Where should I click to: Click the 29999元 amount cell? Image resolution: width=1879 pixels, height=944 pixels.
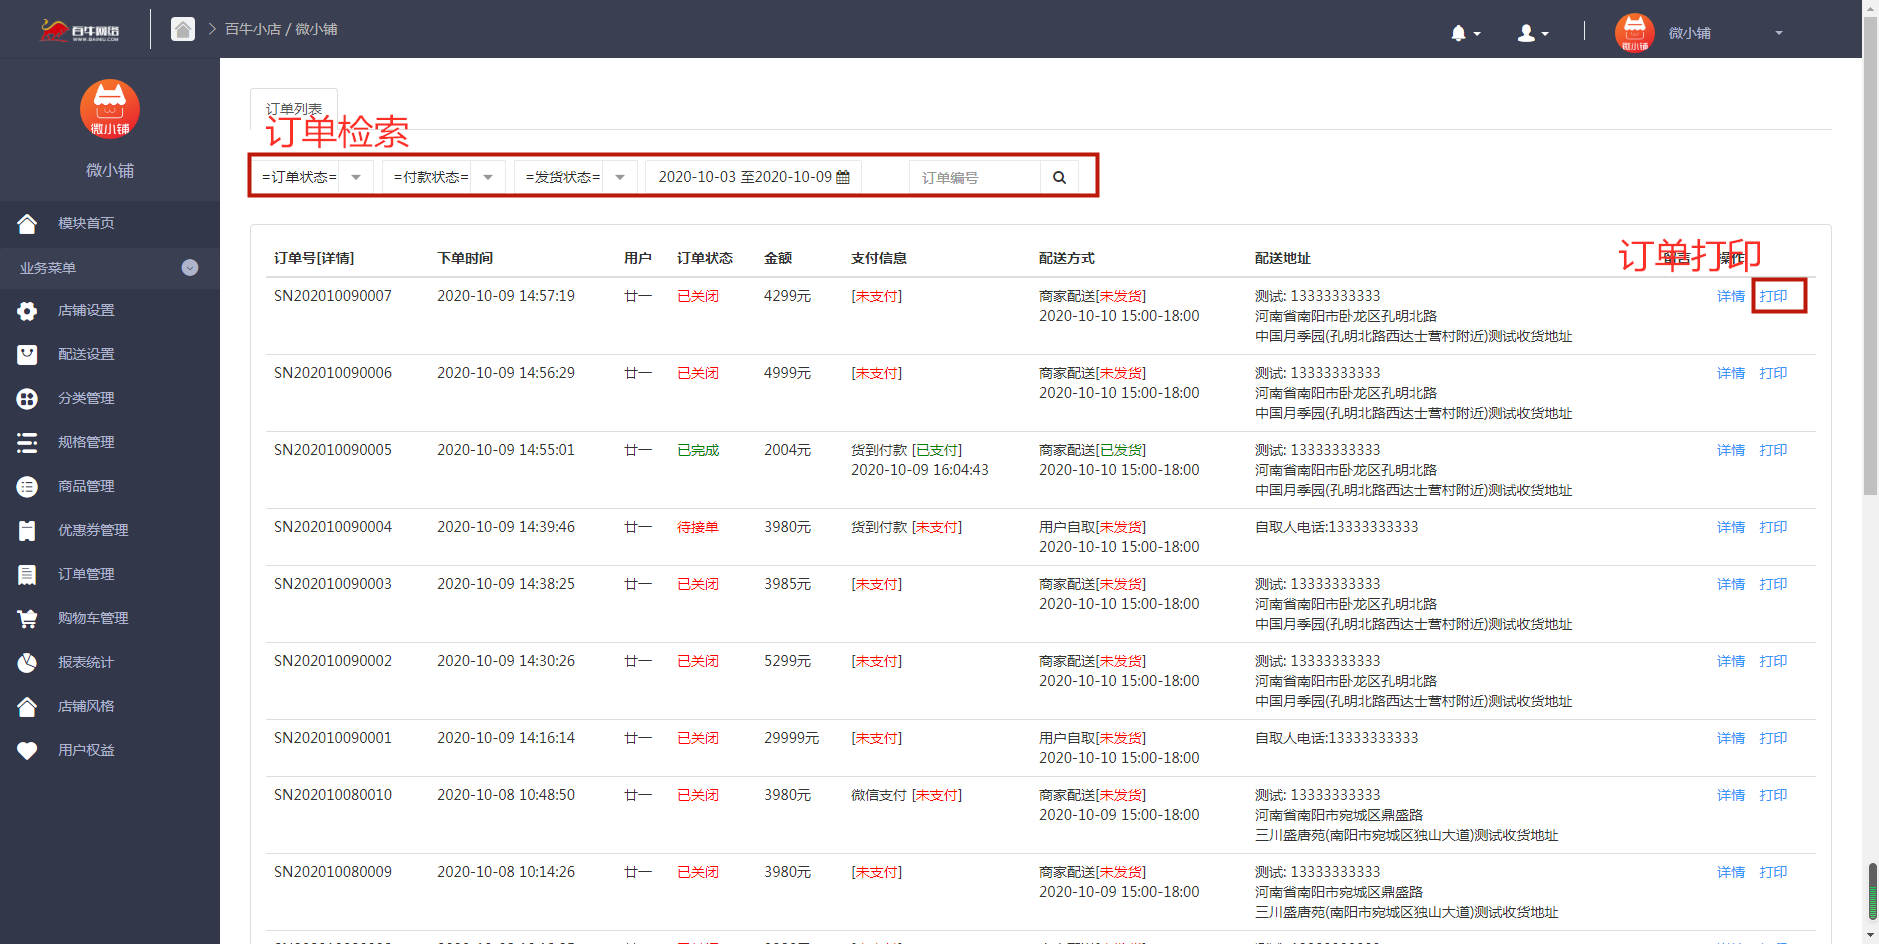[791, 738]
